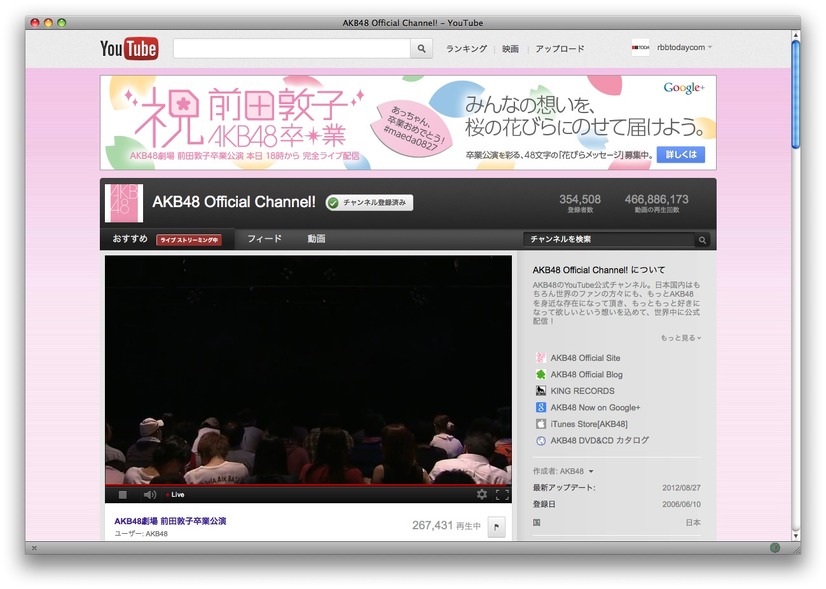Click the 354,508 subscriber count
This screenshot has height=589, width=826.
coord(580,200)
